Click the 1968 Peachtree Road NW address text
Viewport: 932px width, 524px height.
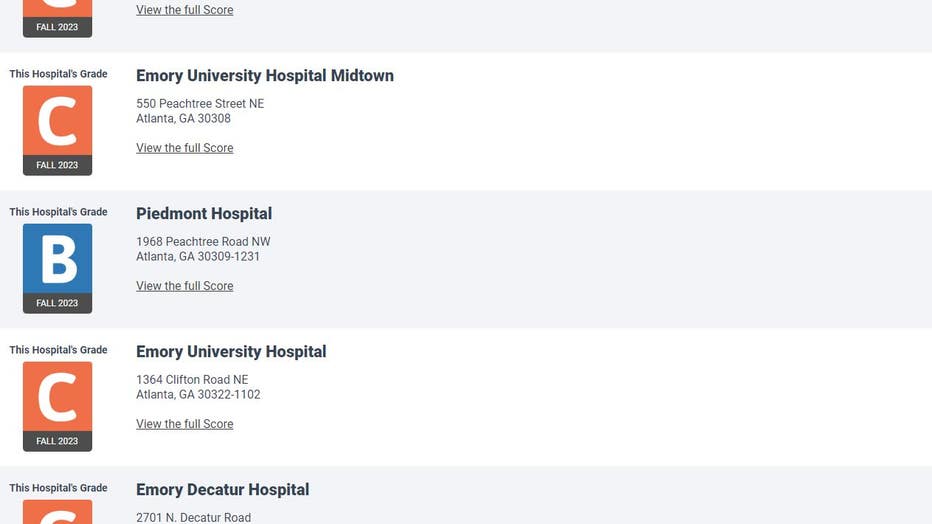pyautogui.click(x=203, y=242)
